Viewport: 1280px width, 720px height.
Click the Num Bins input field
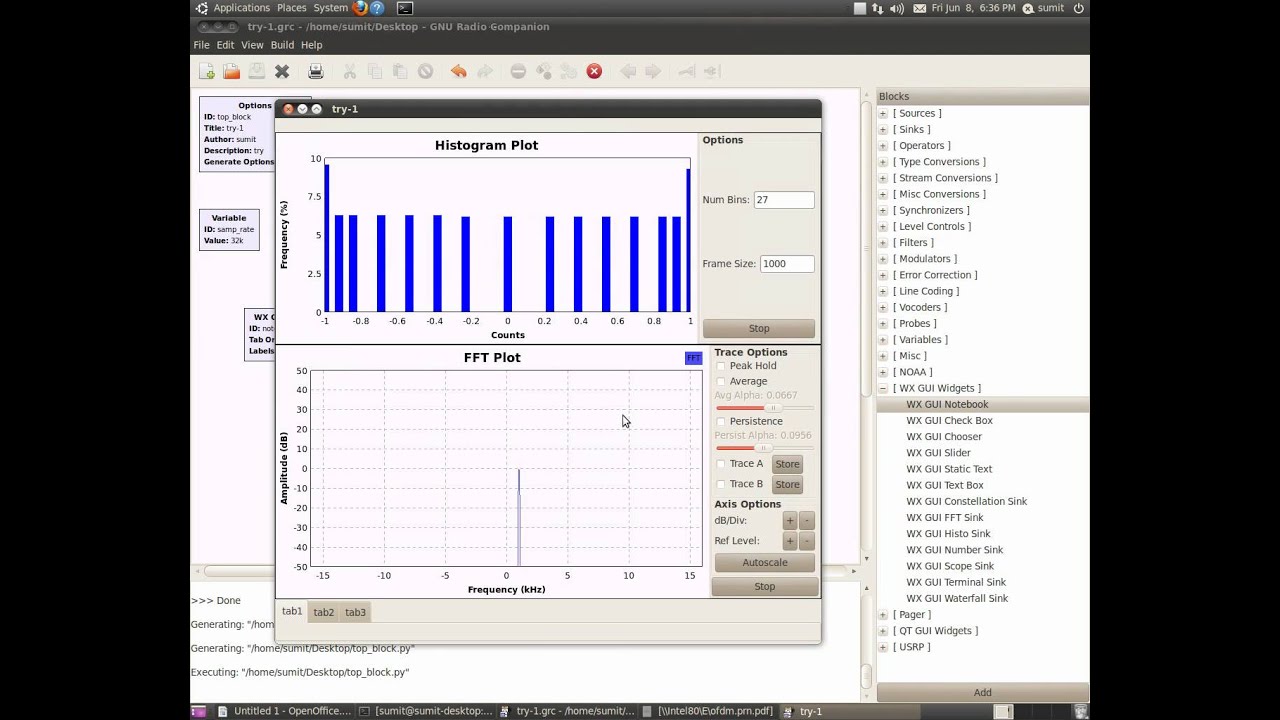pos(784,200)
